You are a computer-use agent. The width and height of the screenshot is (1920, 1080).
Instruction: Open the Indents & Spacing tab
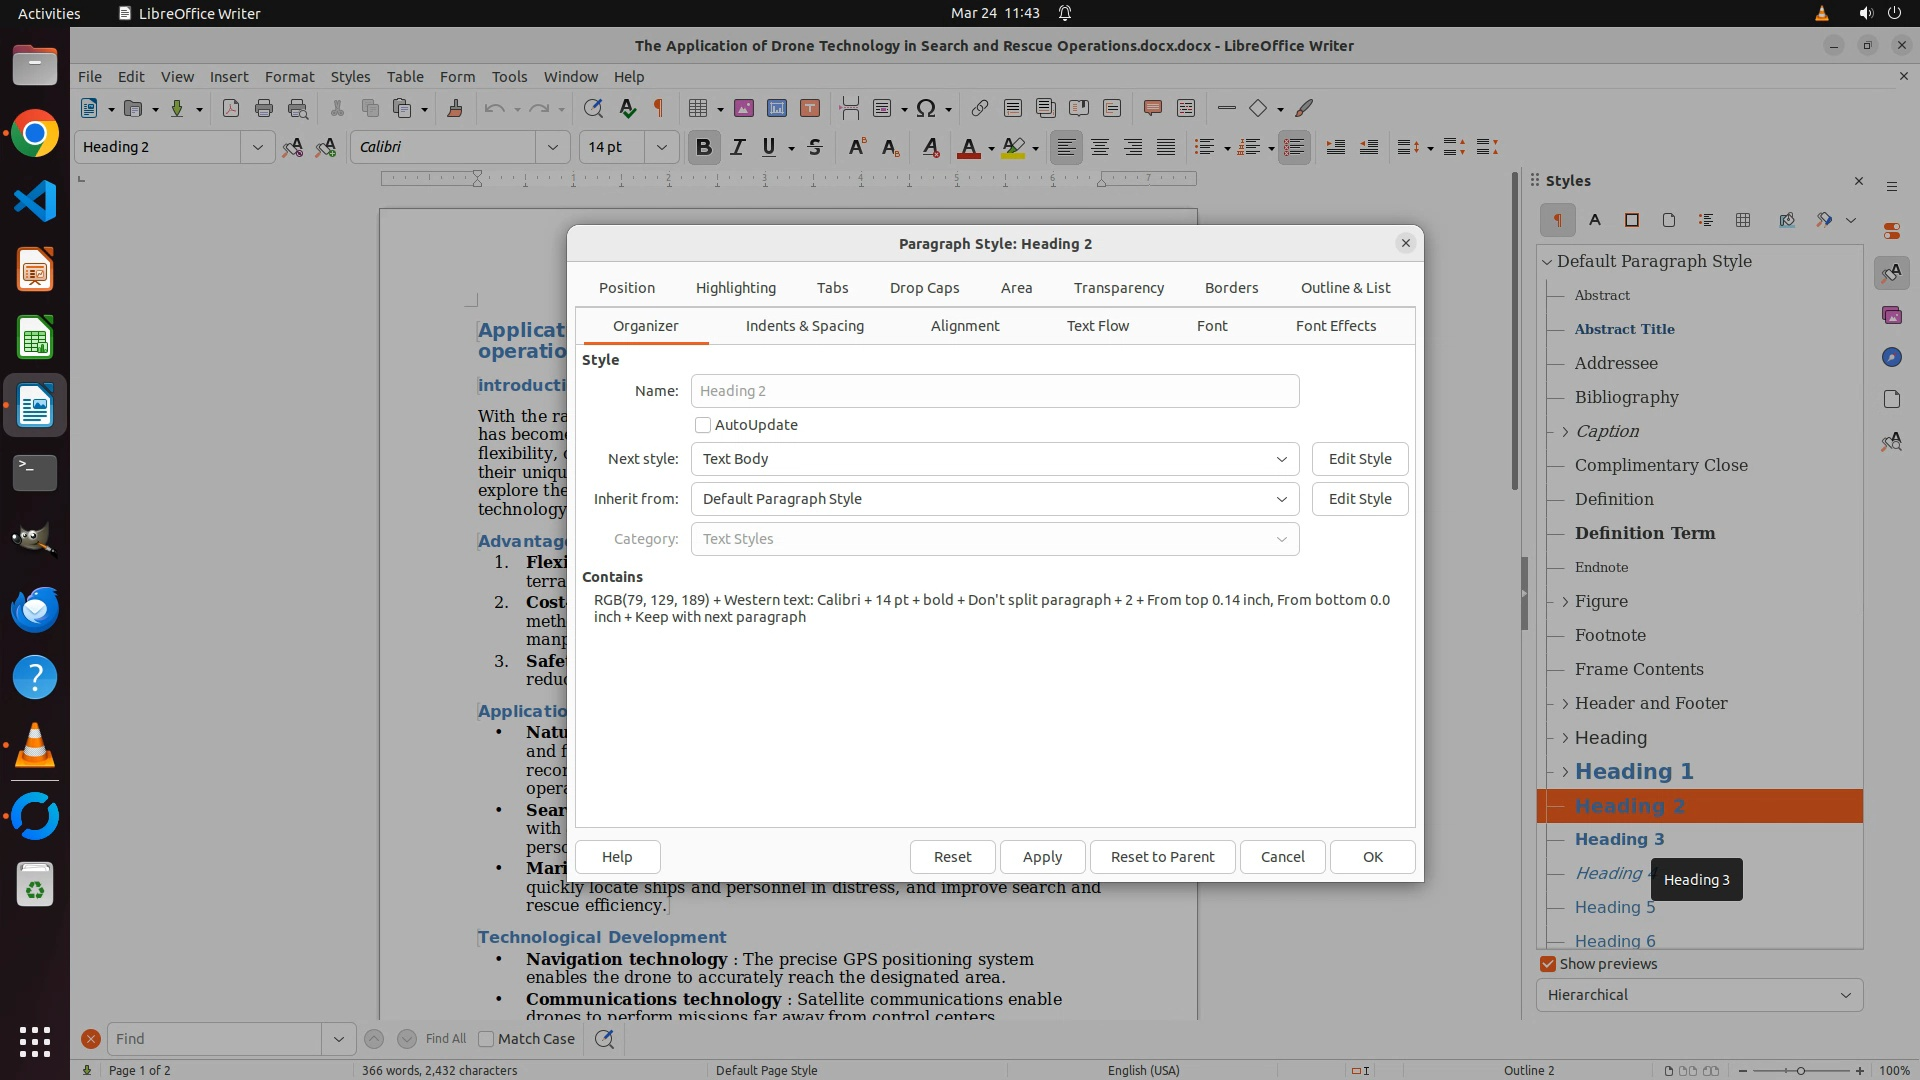804,326
